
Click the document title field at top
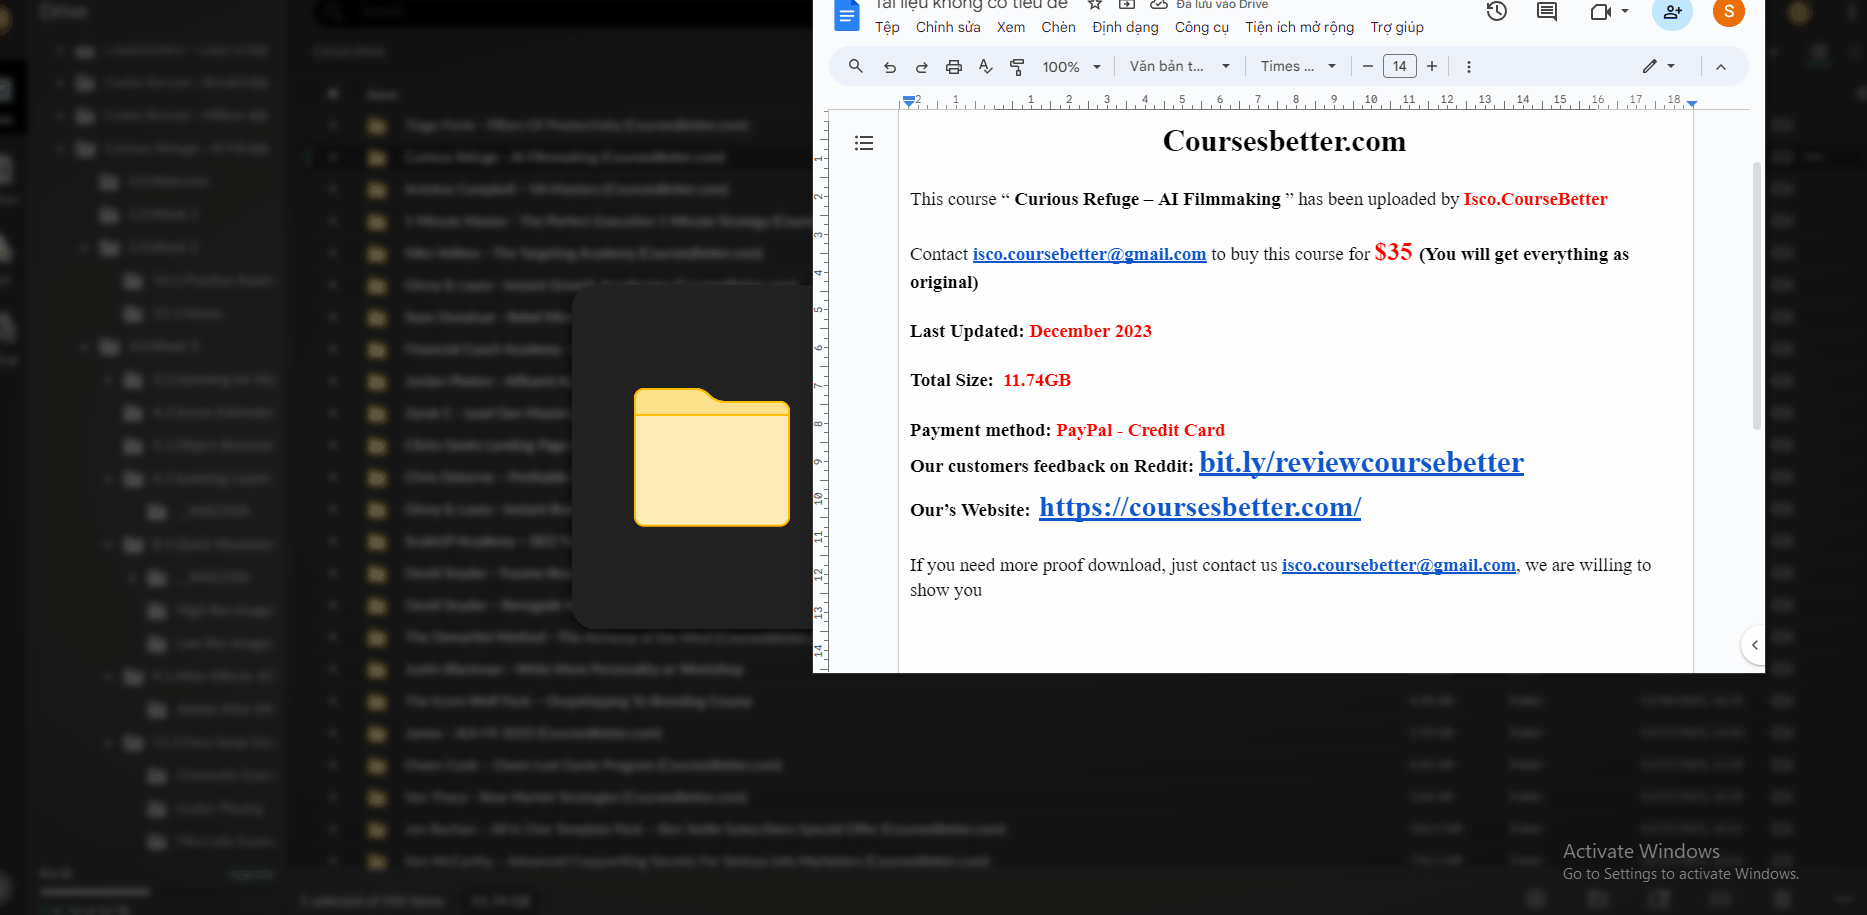coord(971,5)
